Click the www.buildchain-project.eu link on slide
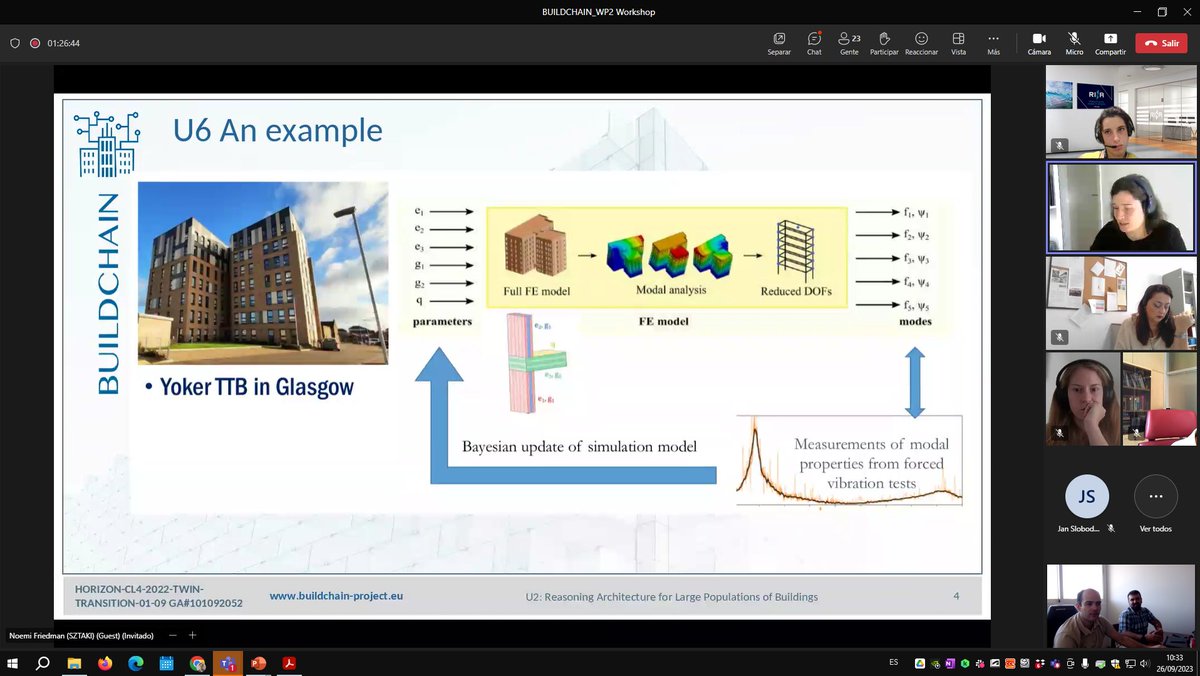 pos(336,596)
